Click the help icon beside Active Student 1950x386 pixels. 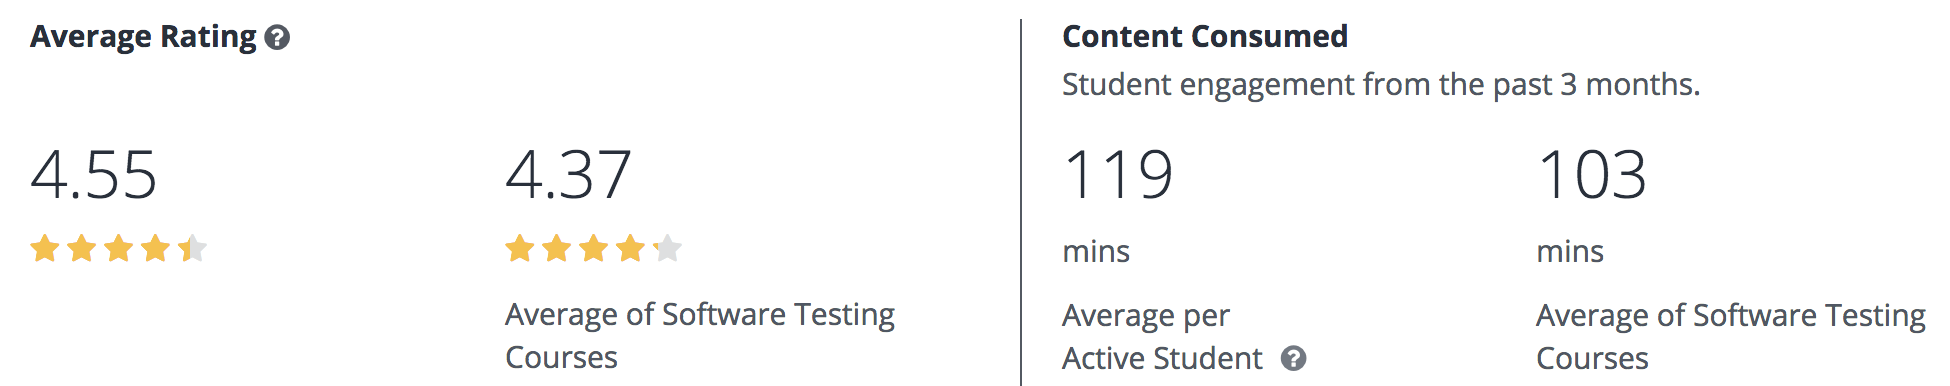[x=1294, y=358]
